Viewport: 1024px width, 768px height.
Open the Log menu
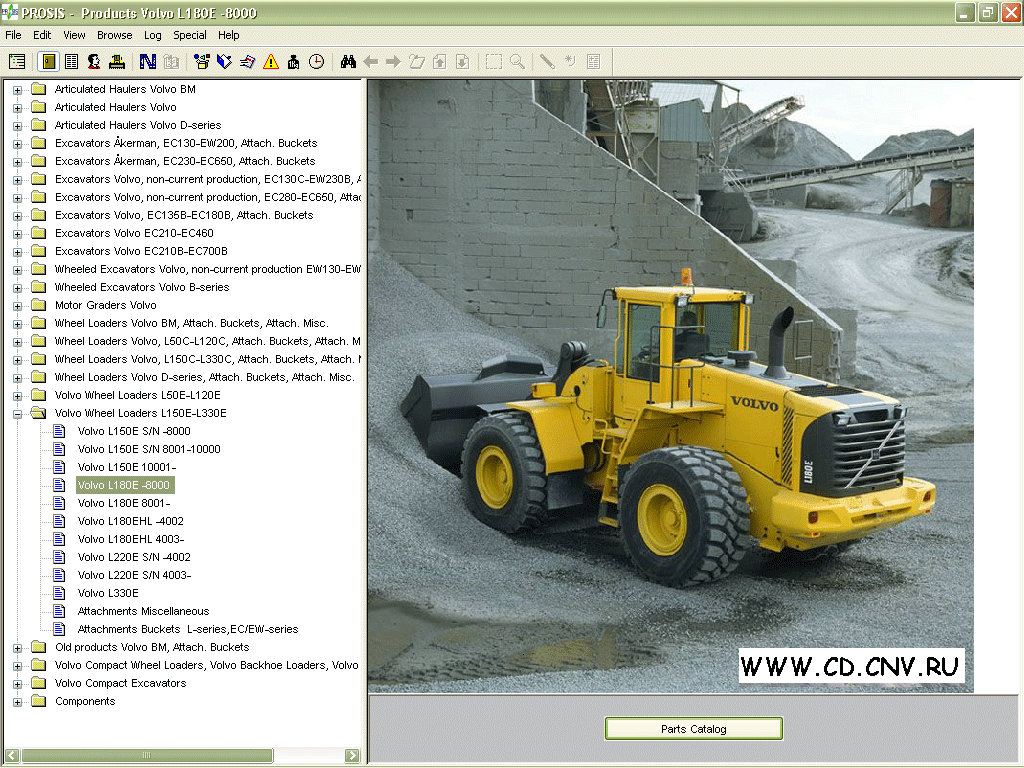(x=152, y=35)
